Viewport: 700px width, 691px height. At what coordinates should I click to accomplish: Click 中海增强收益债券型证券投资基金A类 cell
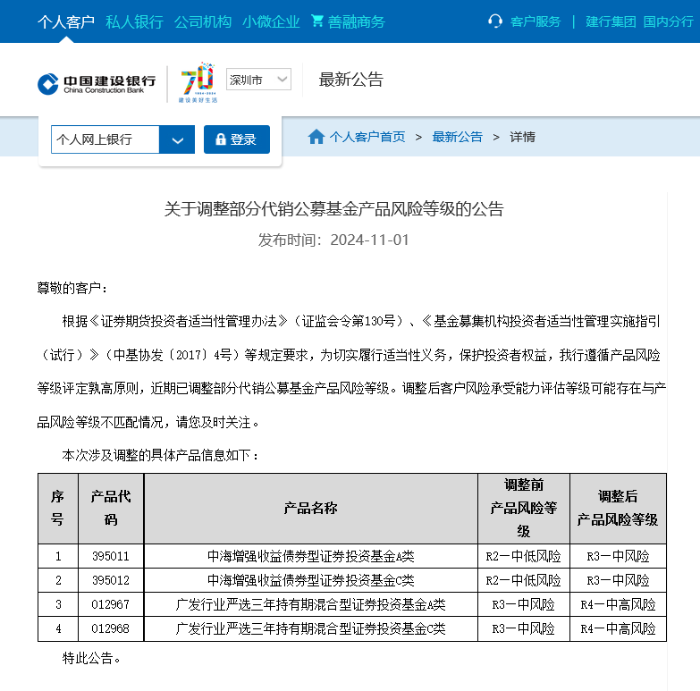[311, 556]
